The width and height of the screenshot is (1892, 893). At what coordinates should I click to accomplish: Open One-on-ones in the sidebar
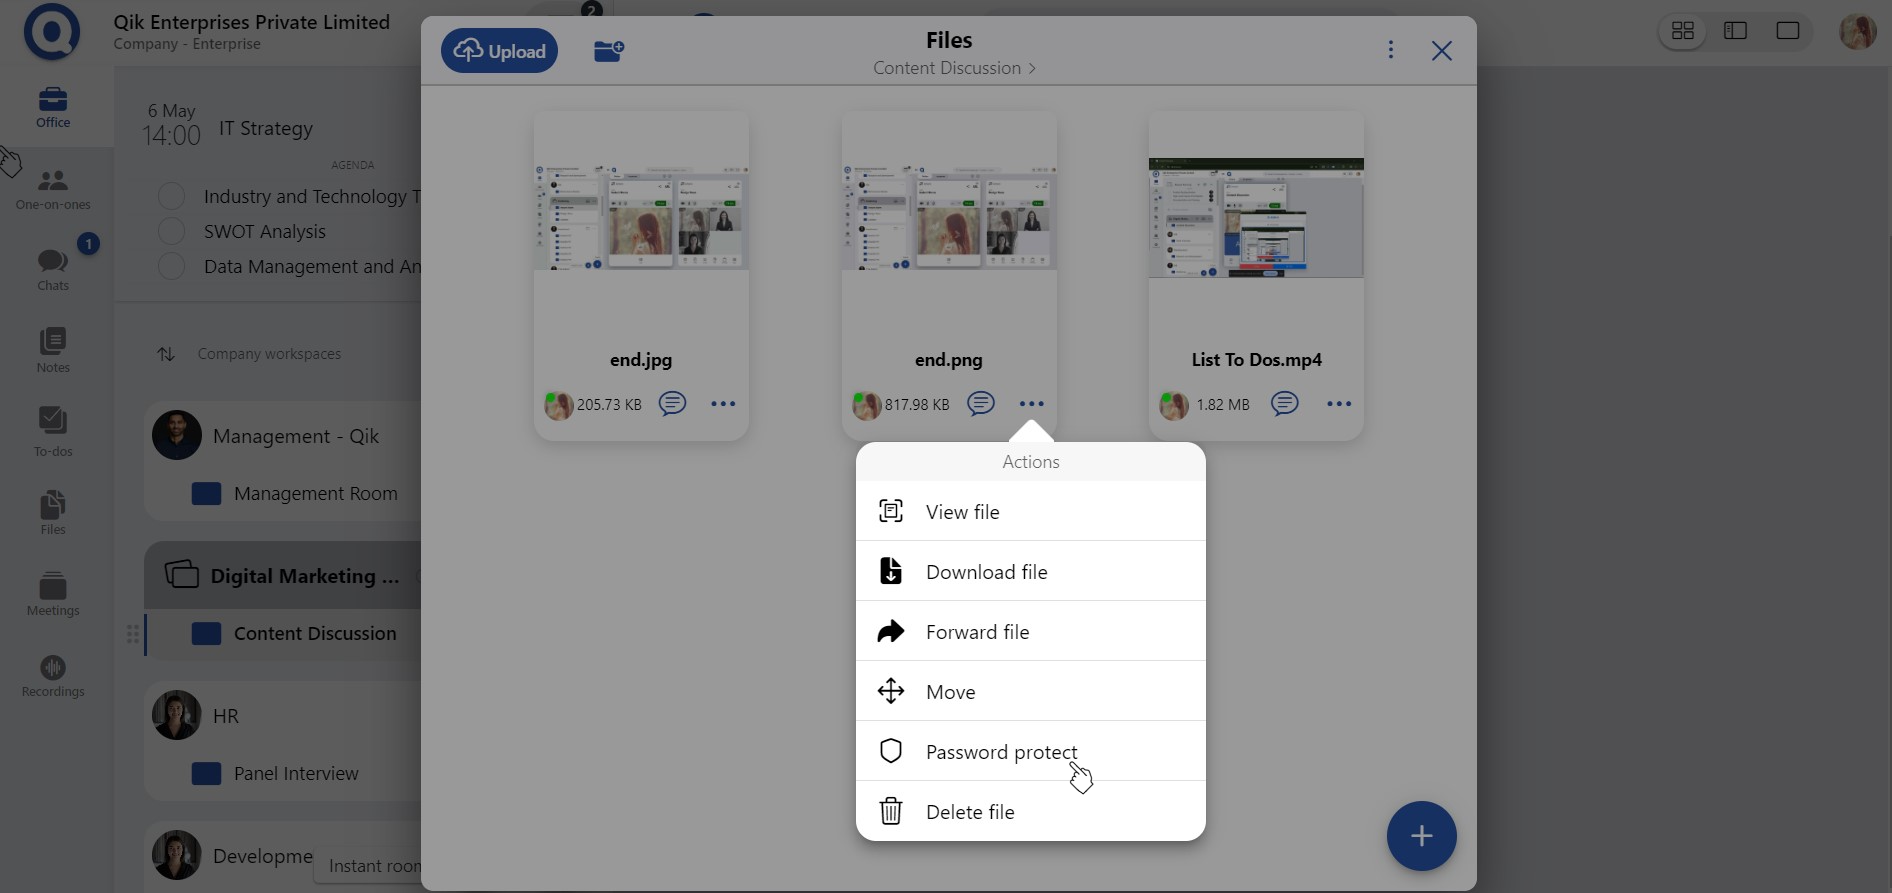click(x=53, y=189)
